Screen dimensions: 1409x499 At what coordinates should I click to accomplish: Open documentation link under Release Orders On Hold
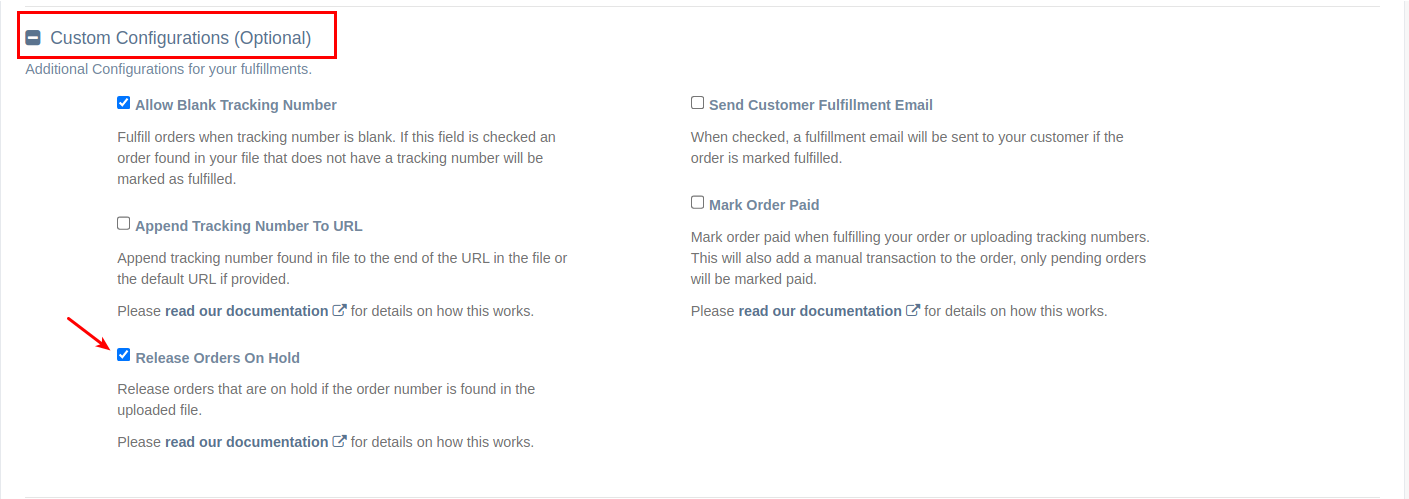247,442
